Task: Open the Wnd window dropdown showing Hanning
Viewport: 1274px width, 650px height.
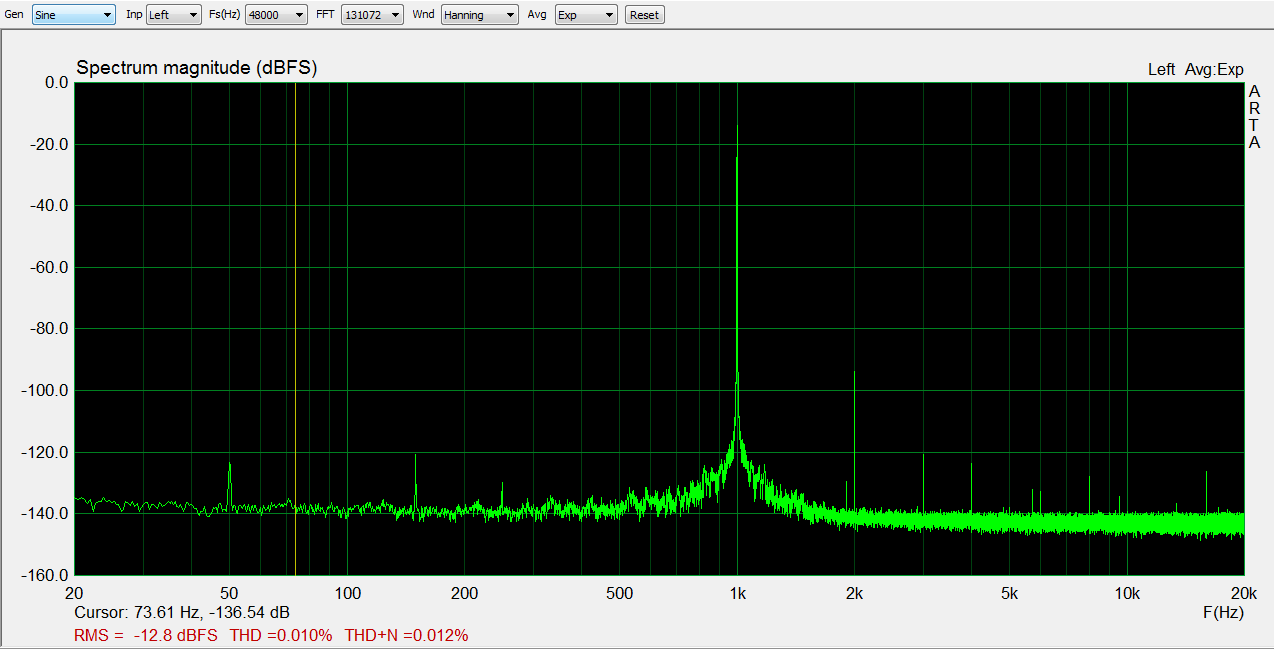Action: pyautogui.click(x=480, y=15)
